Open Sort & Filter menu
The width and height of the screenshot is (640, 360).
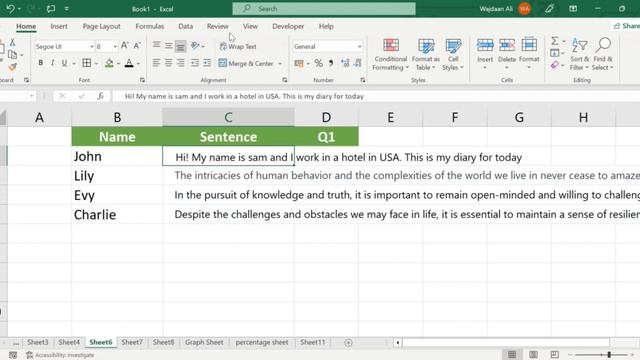point(580,54)
